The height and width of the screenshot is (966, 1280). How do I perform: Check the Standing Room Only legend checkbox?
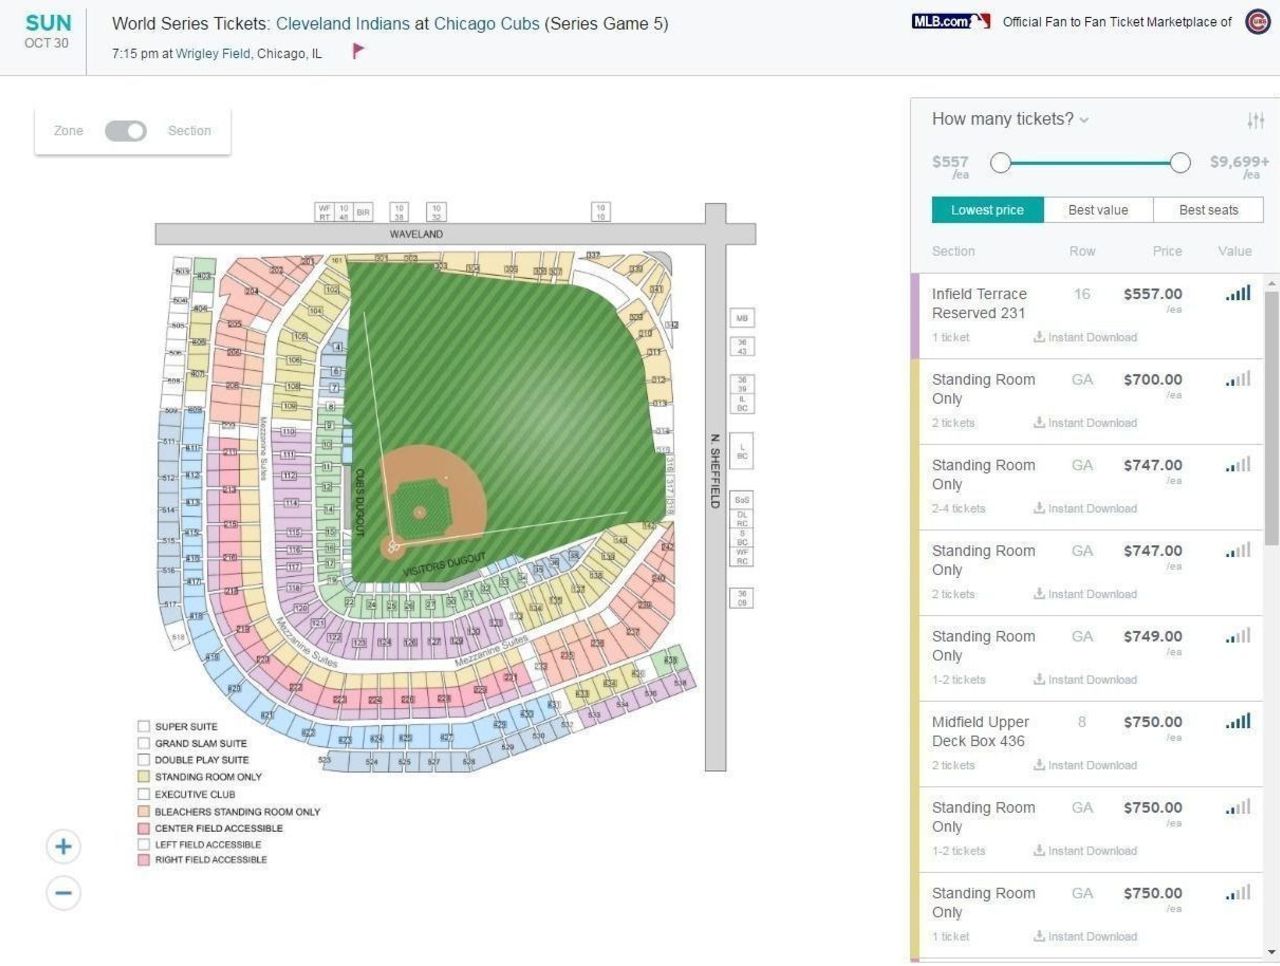[x=144, y=777]
